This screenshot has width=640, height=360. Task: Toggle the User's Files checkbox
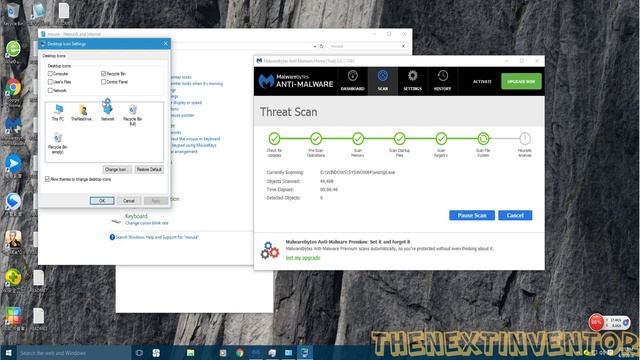tap(50, 82)
